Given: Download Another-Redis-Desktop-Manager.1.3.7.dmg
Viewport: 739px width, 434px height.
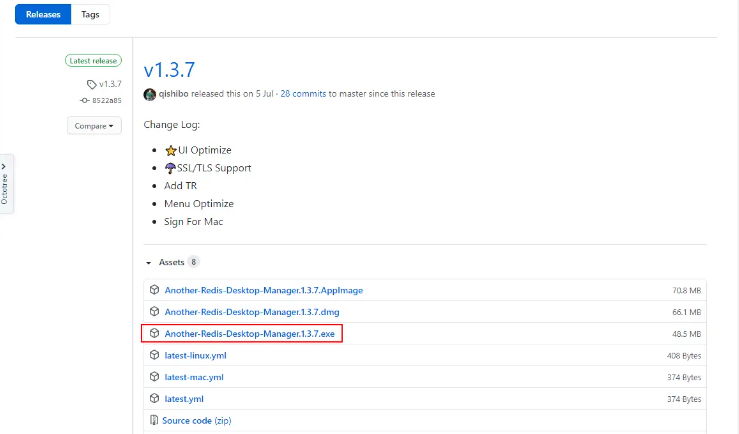Looking at the screenshot, I should [252, 312].
